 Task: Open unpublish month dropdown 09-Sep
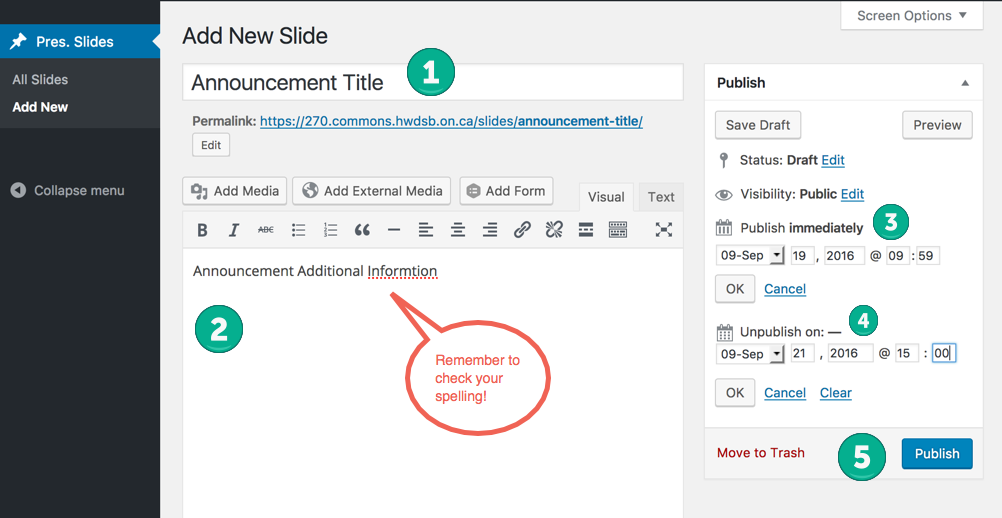click(750, 353)
